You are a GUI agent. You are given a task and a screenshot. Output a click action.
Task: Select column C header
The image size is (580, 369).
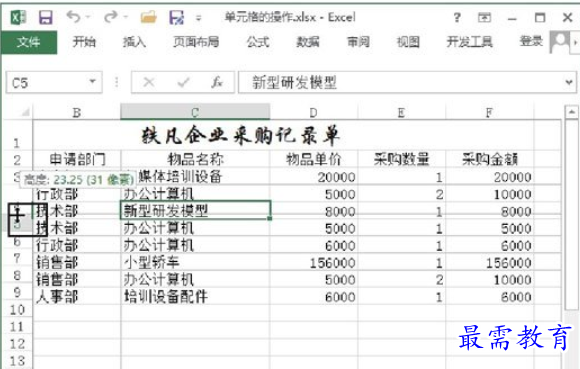pos(195,112)
